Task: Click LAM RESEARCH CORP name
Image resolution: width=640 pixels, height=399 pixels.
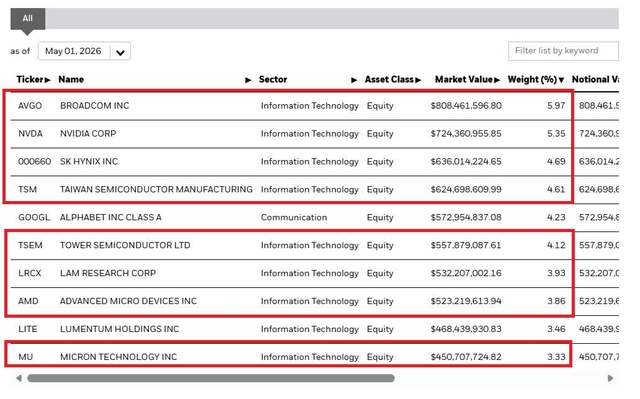Action: pos(108,273)
